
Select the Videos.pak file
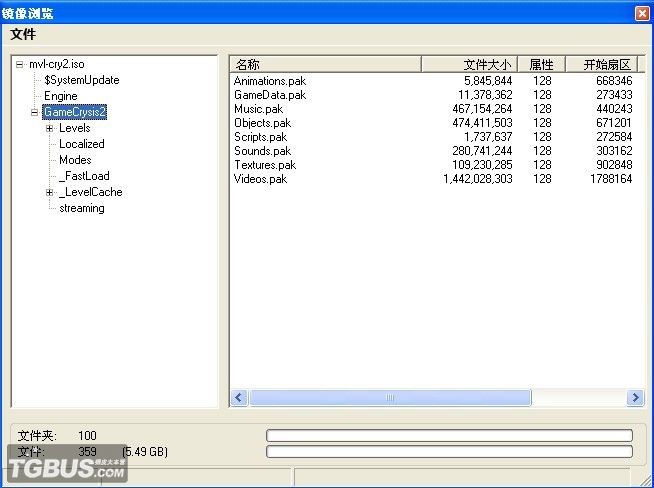tap(260, 179)
